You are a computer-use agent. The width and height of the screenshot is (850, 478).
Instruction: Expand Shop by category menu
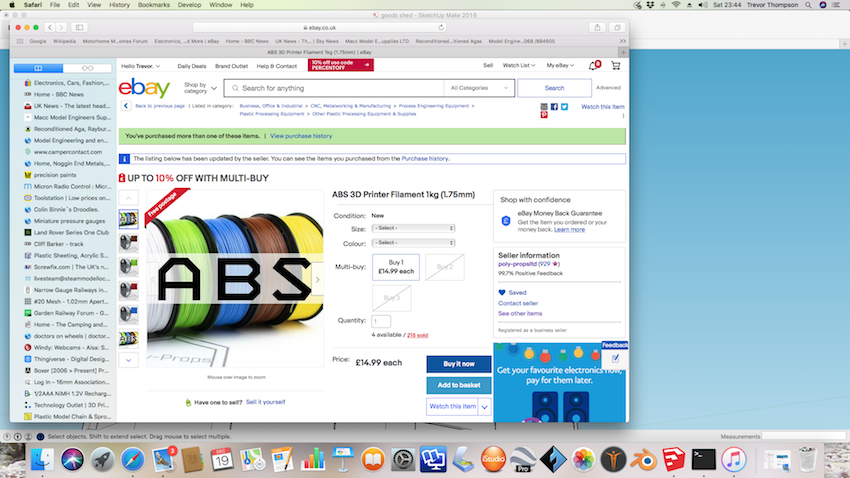click(200, 88)
